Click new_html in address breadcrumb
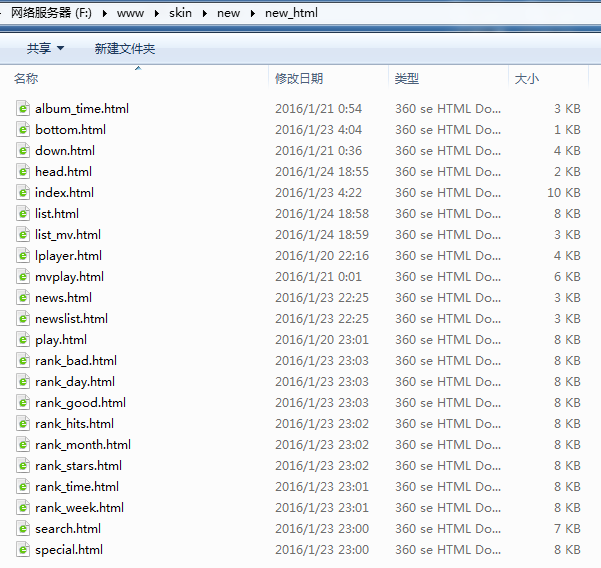The height and width of the screenshot is (568, 601). pos(291,13)
